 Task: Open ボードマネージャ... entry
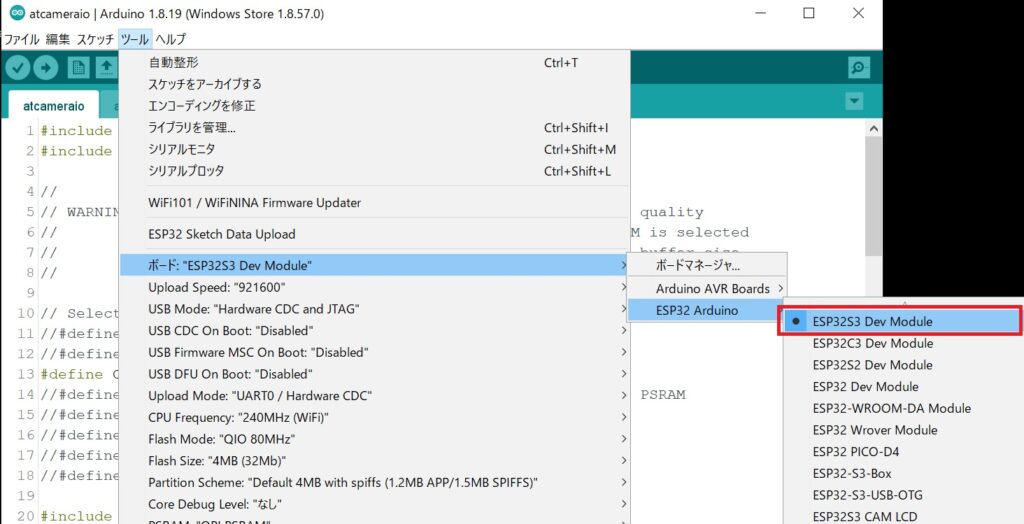pos(707,267)
